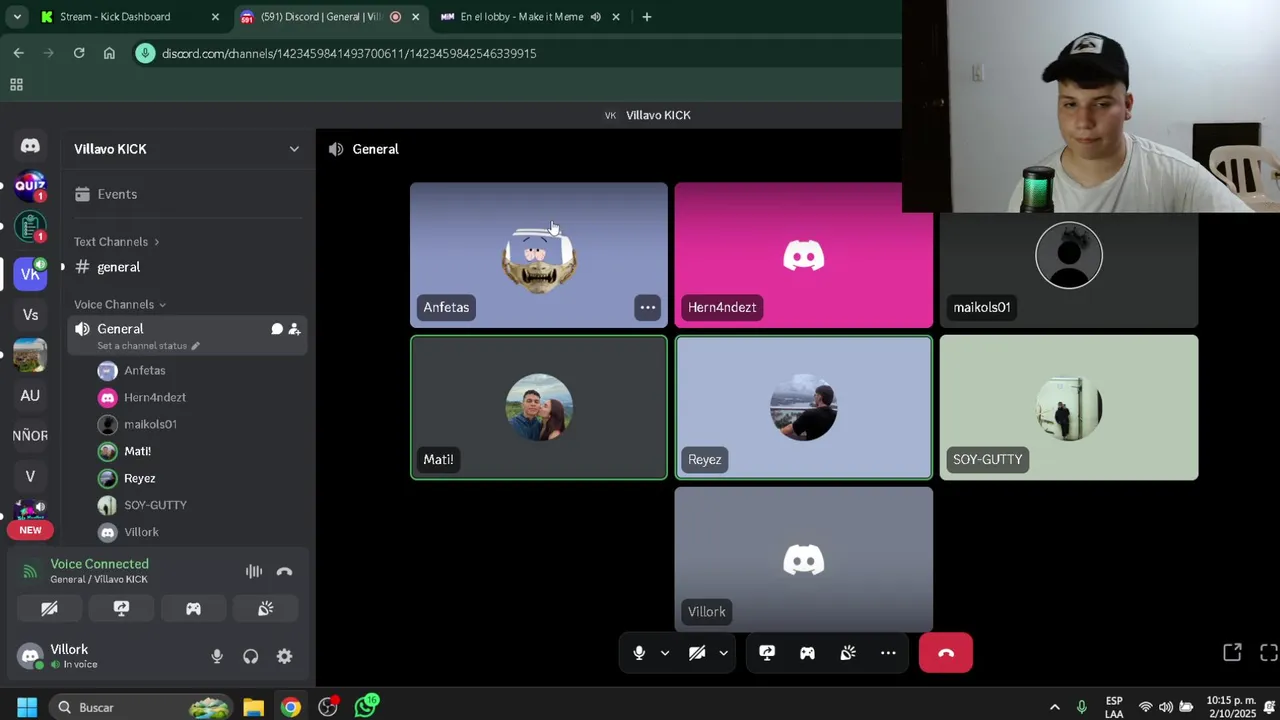Switch to Stream - Kick Dashboard tab
This screenshot has height=720, width=1280.
pyautogui.click(x=128, y=17)
